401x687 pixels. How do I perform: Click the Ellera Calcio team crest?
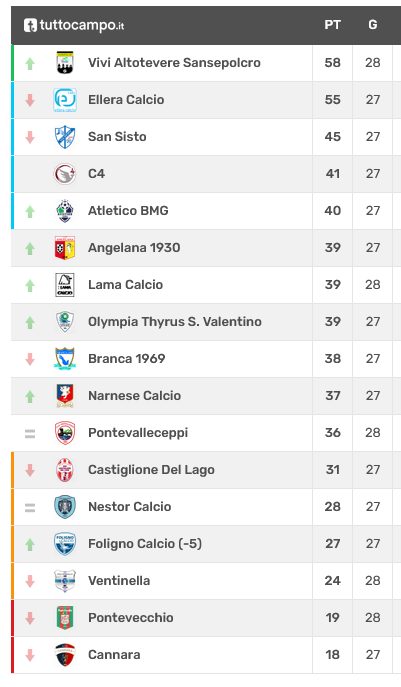coord(65,100)
